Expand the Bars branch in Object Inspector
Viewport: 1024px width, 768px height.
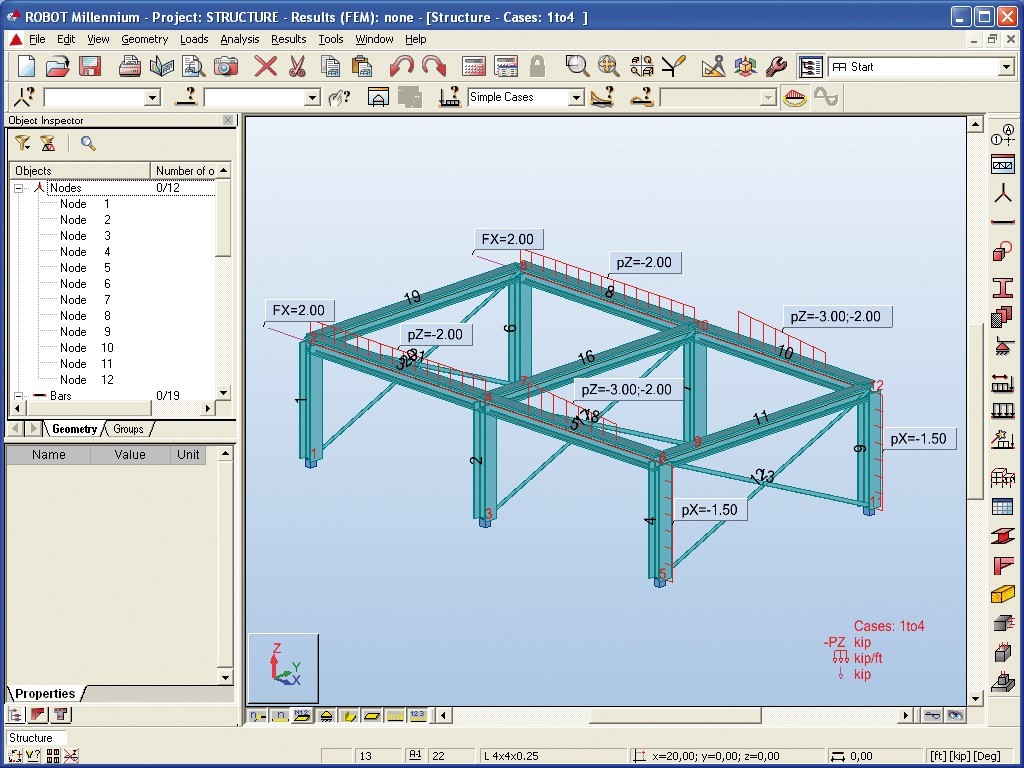tap(18, 395)
